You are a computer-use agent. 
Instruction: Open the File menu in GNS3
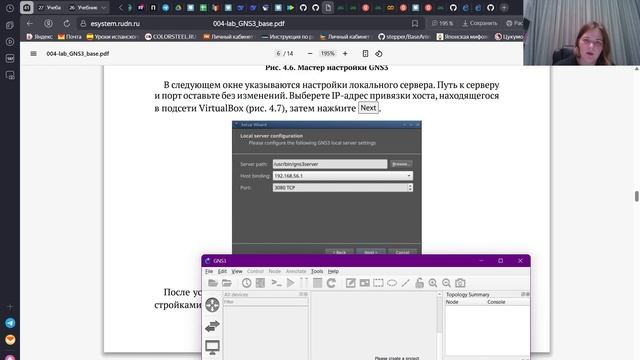(209, 271)
